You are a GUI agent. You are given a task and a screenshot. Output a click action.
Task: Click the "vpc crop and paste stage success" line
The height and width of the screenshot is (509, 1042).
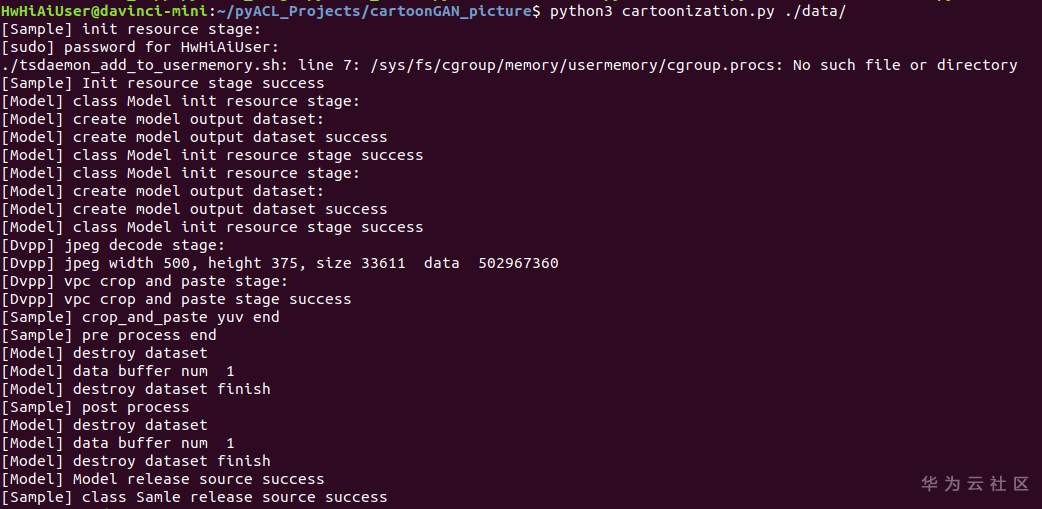pyautogui.click(x=208, y=299)
